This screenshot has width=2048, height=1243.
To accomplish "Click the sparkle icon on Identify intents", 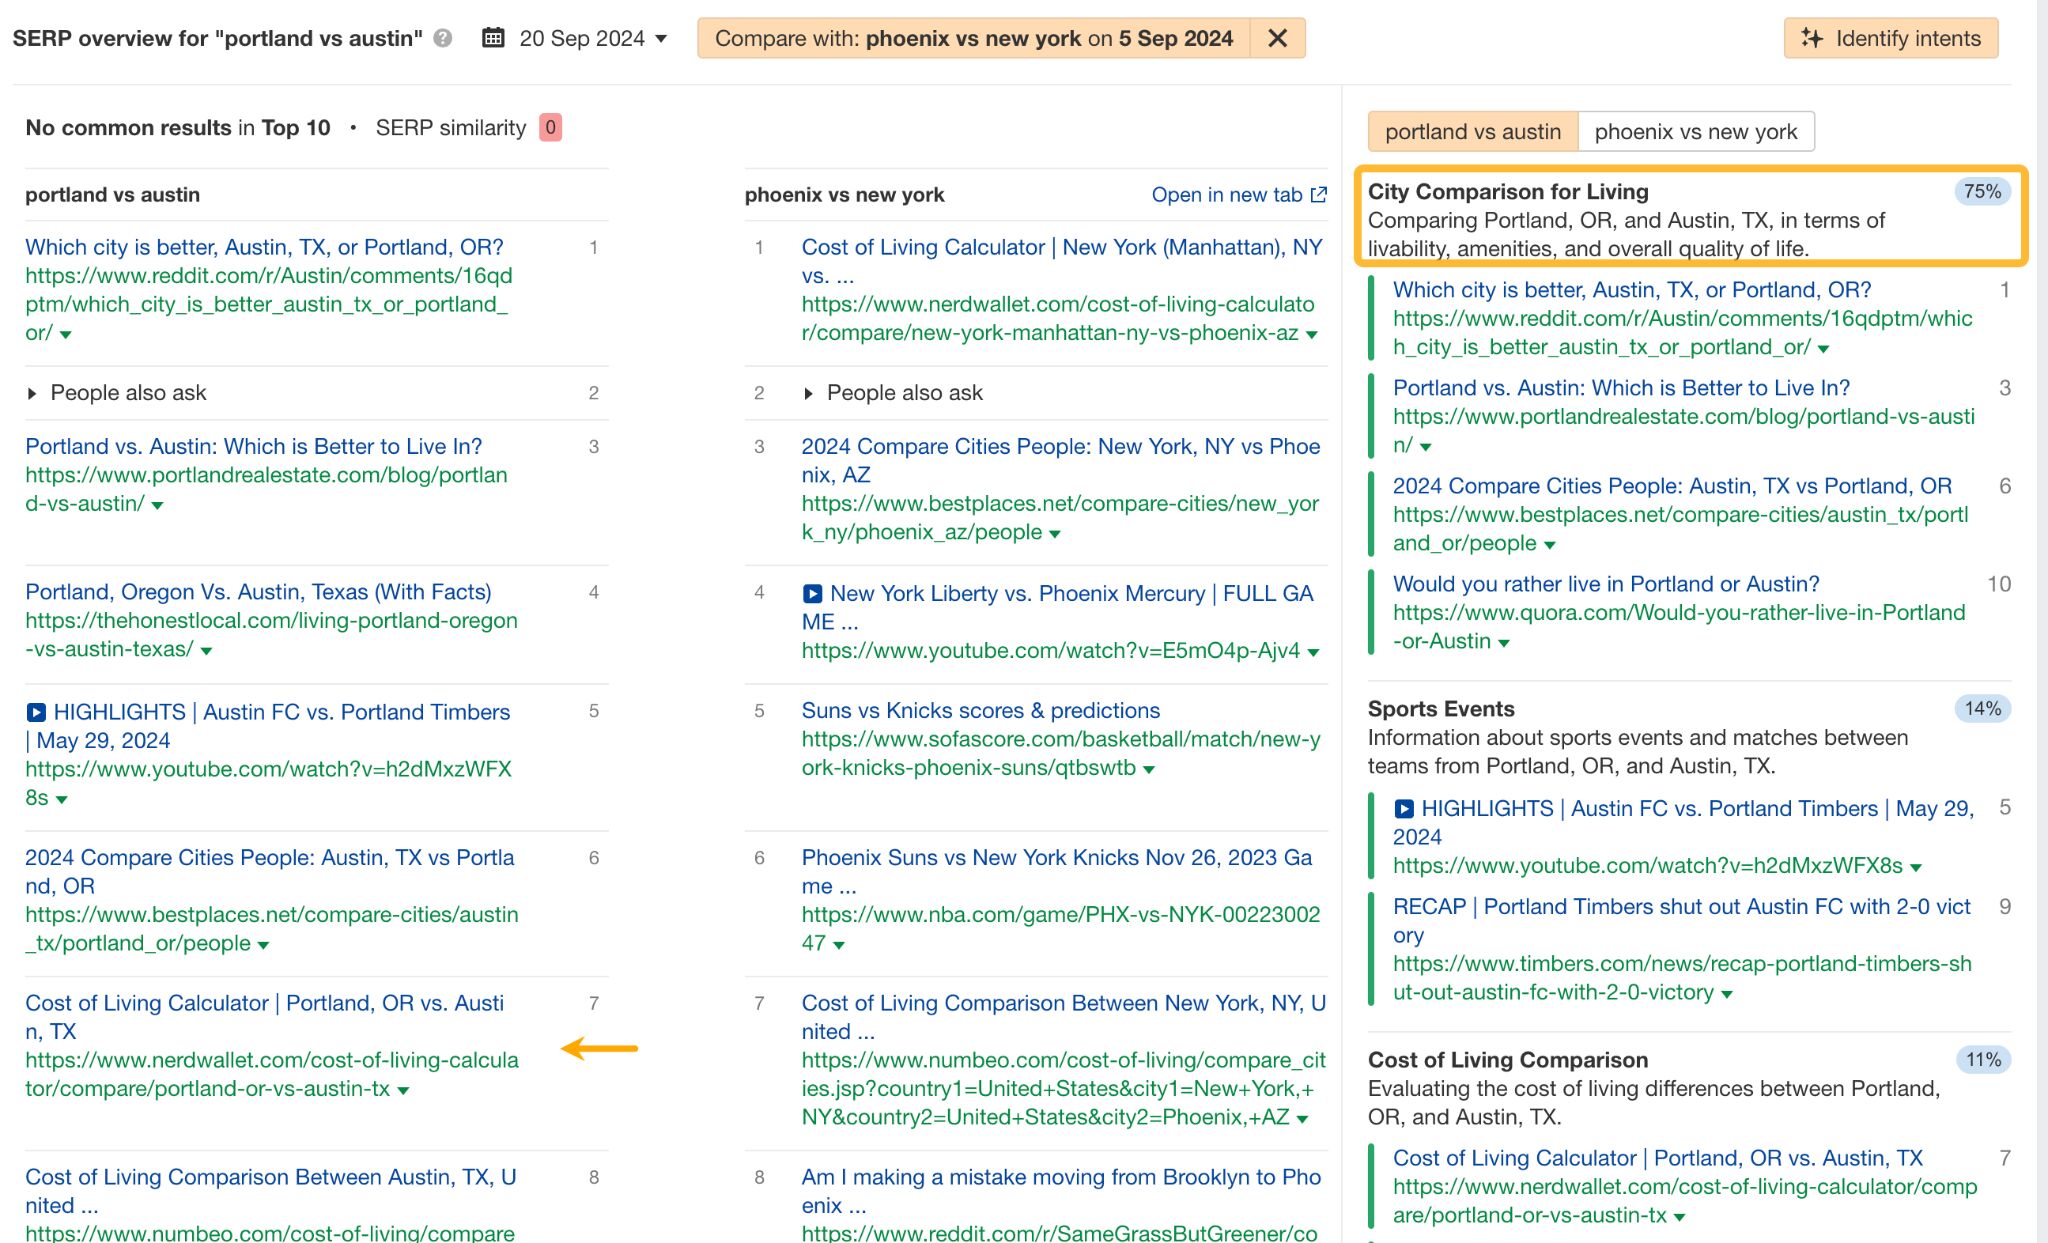I will [1814, 38].
